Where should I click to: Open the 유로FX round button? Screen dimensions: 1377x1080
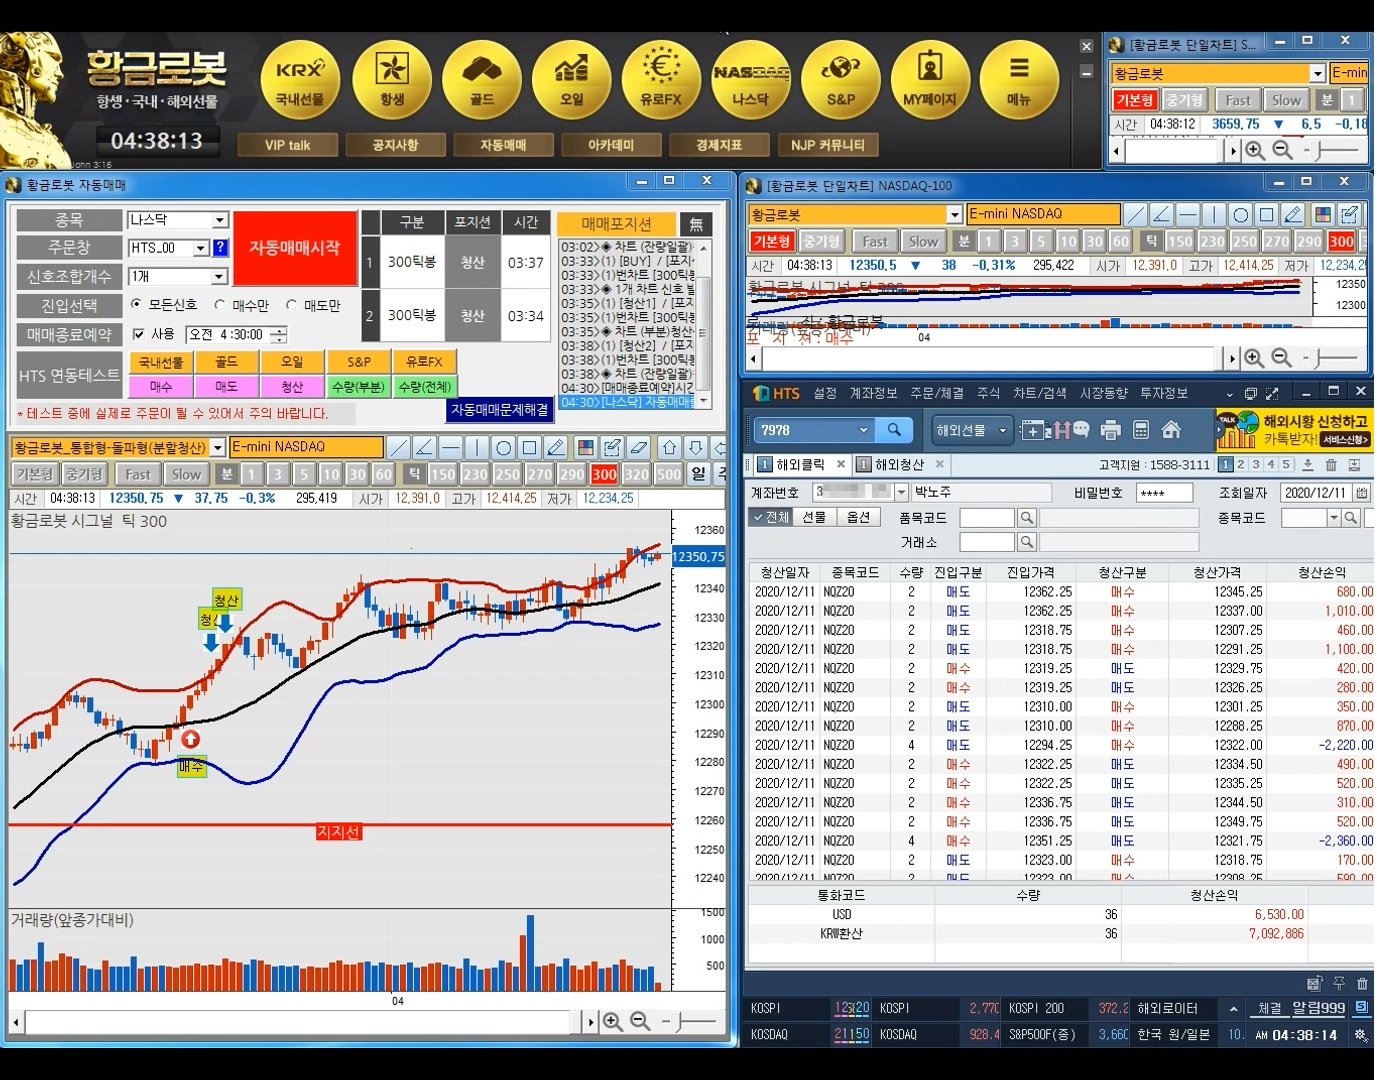pos(660,79)
